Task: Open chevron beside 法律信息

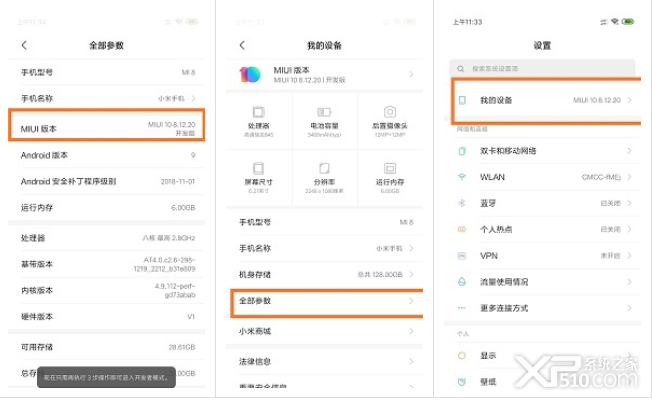Action: coord(411,361)
